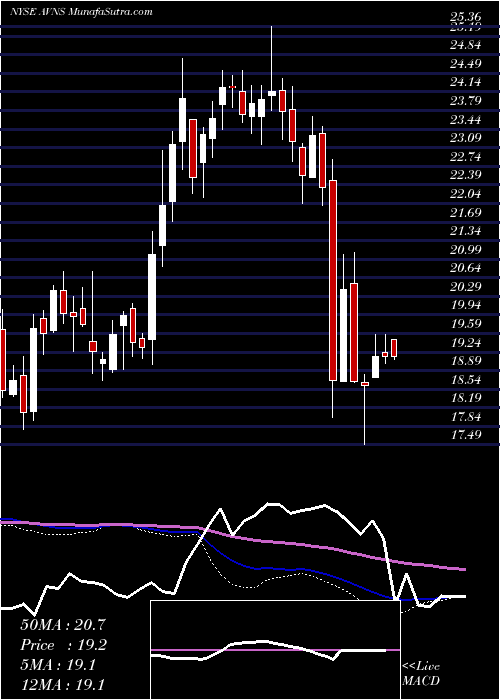Click the 20.64 price axis label
Image resolution: width=500 pixels, height=700 pixels.
tap(466, 267)
